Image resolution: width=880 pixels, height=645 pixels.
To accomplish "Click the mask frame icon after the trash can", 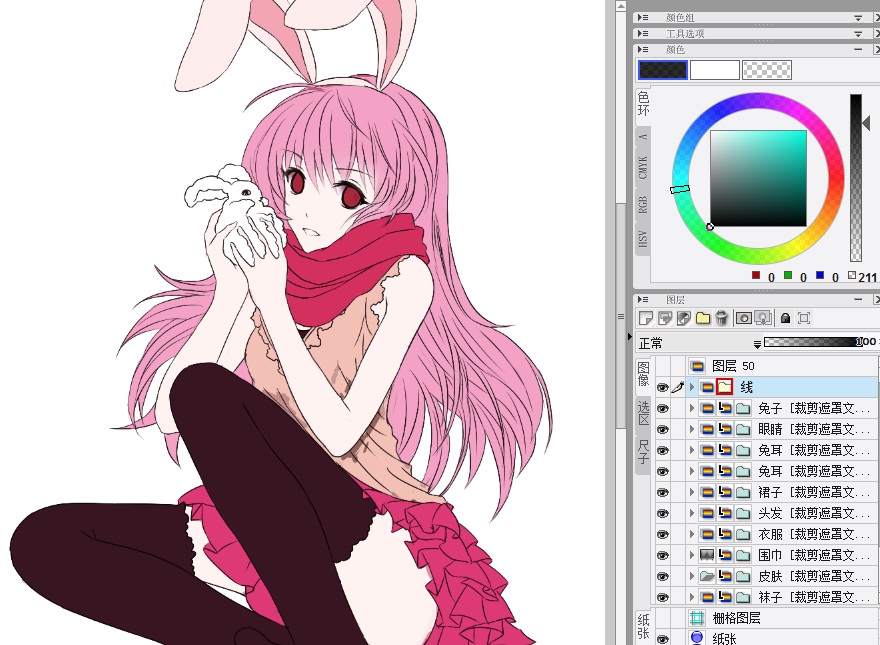I will (x=744, y=318).
